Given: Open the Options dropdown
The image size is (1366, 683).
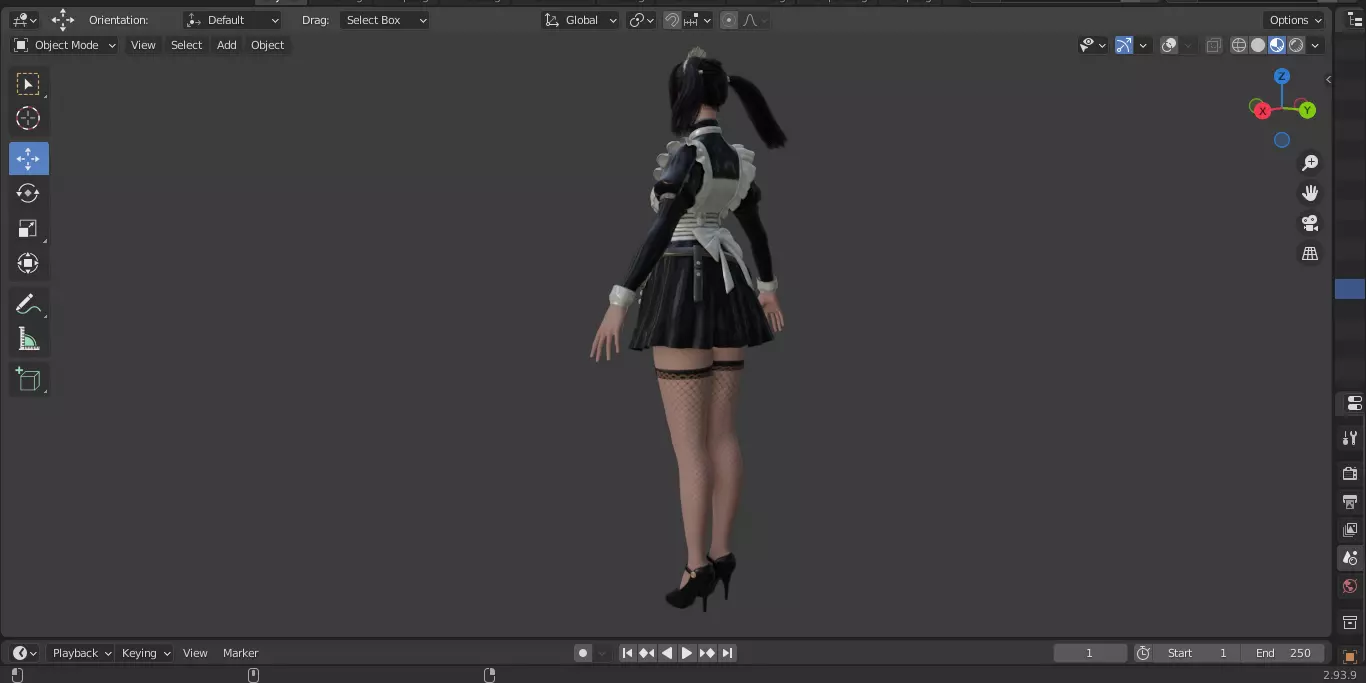Looking at the screenshot, I should 1296,20.
